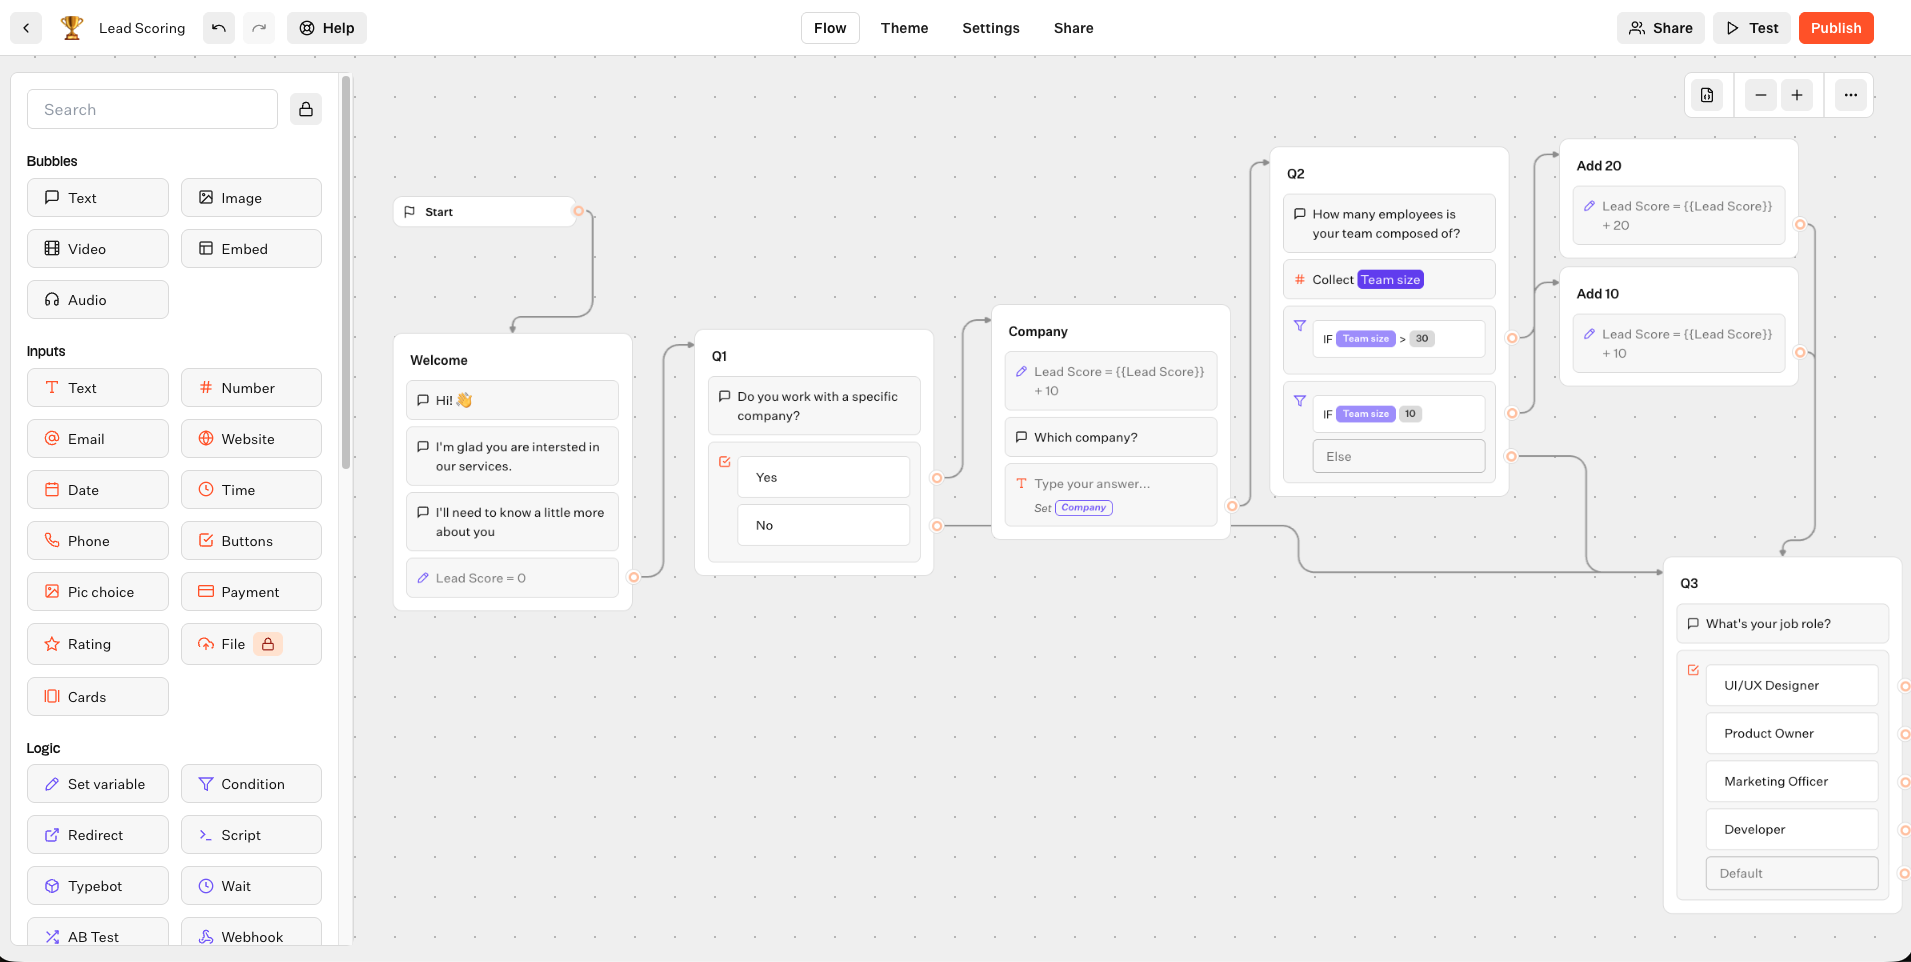Select the Condition logic block
Viewport: 1911px width, 962px height.
click(x=251, y=784)
